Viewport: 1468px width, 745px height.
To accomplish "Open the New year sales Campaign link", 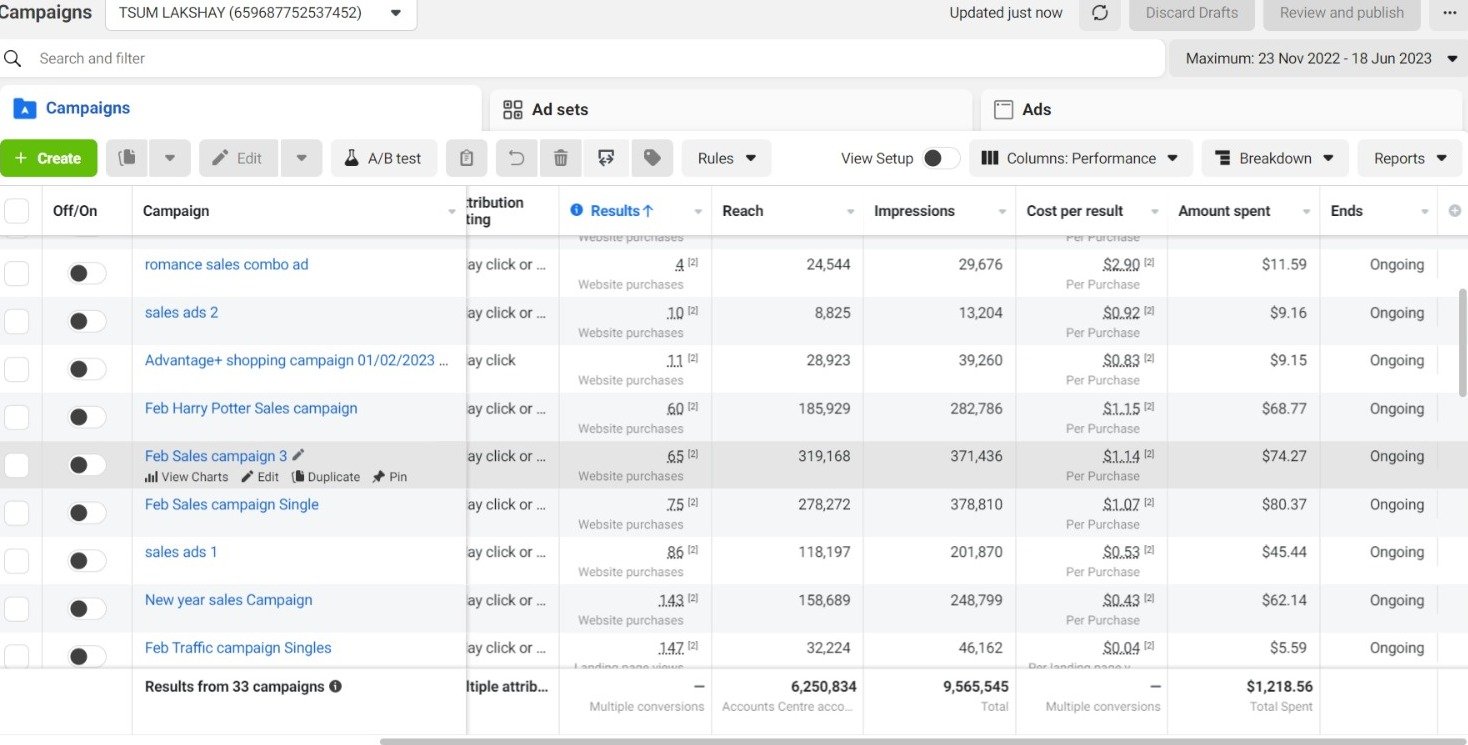I will tap(228, 600).
